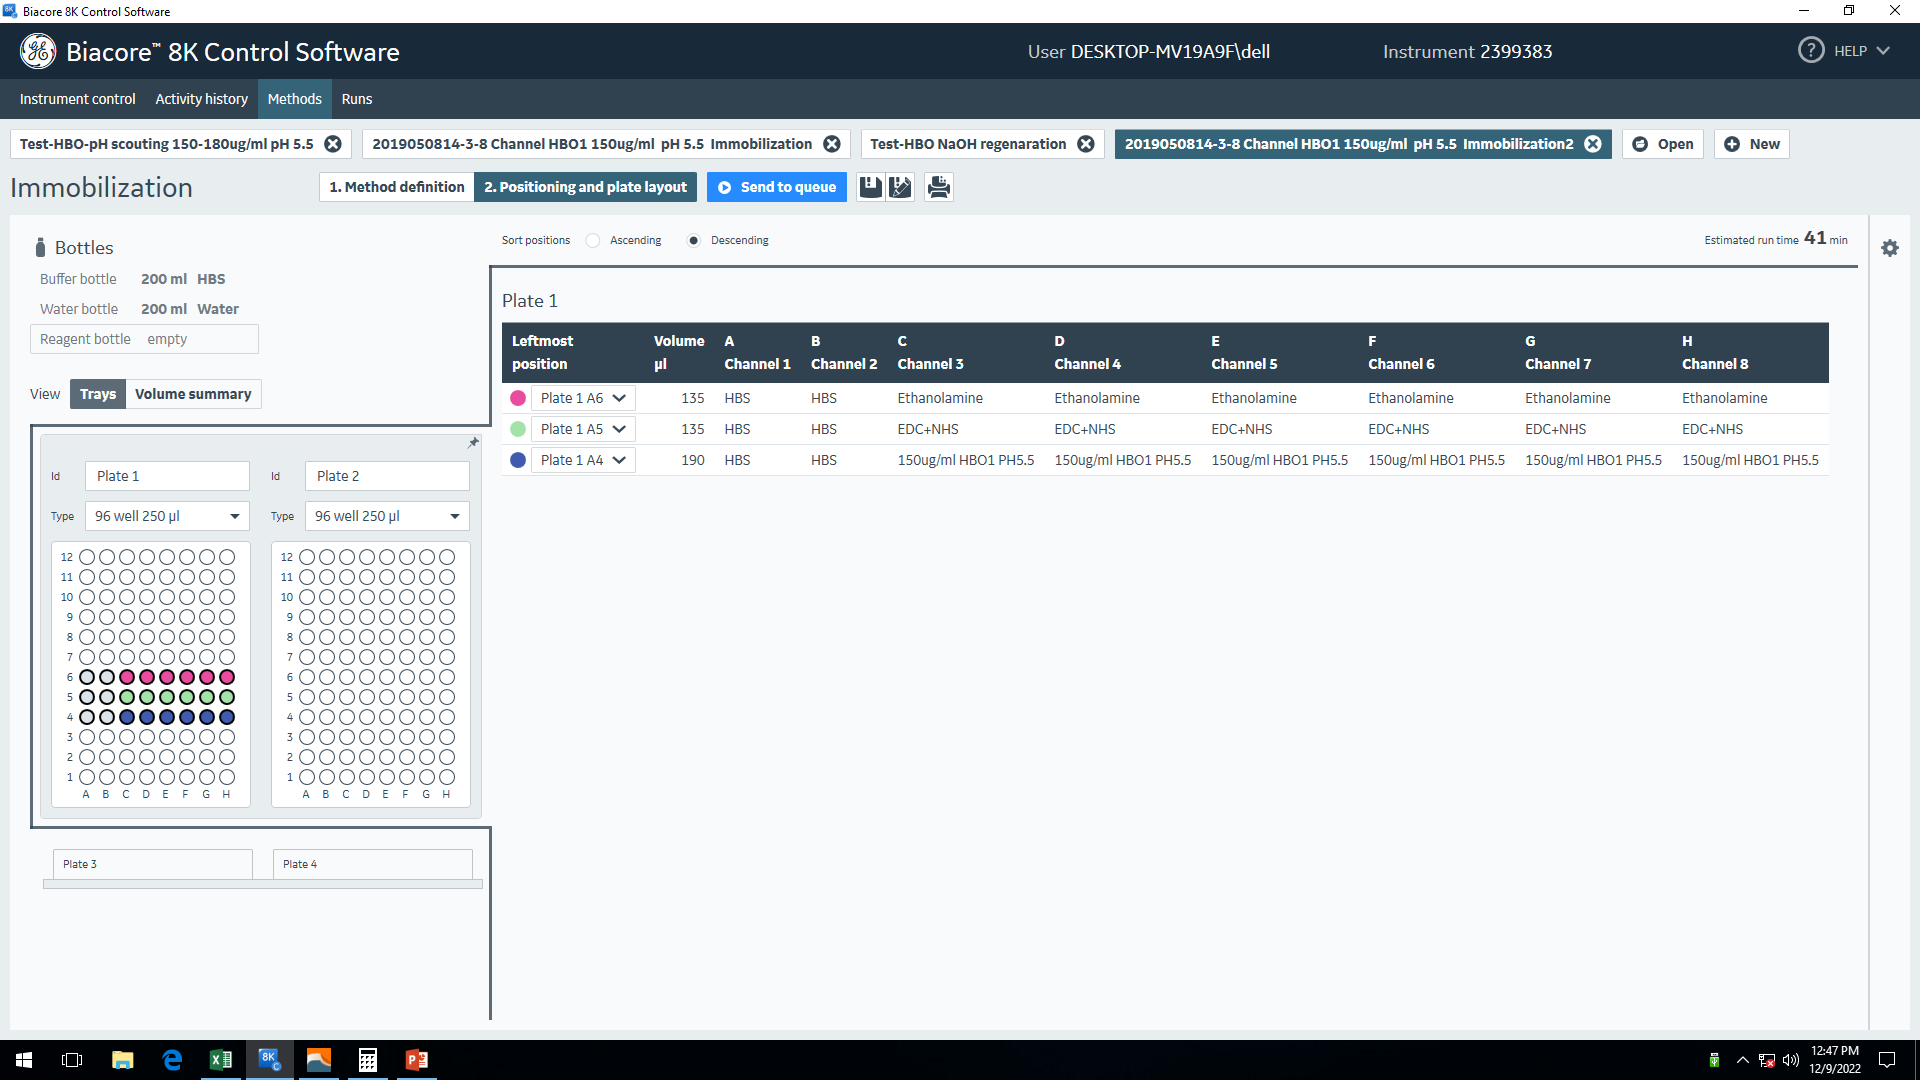1920x1080 pixels.
Task: Click the Save method icon
Action: pos(870,187)
